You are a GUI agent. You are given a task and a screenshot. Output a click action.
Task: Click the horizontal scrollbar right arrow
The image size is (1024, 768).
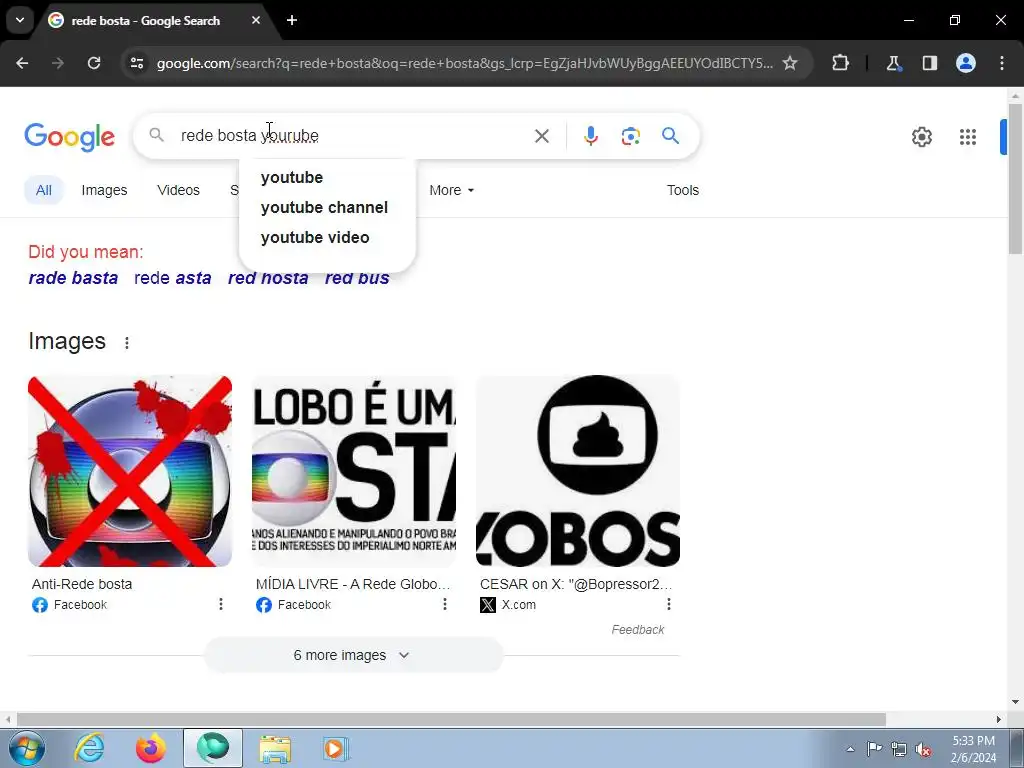tap(999, 719)
